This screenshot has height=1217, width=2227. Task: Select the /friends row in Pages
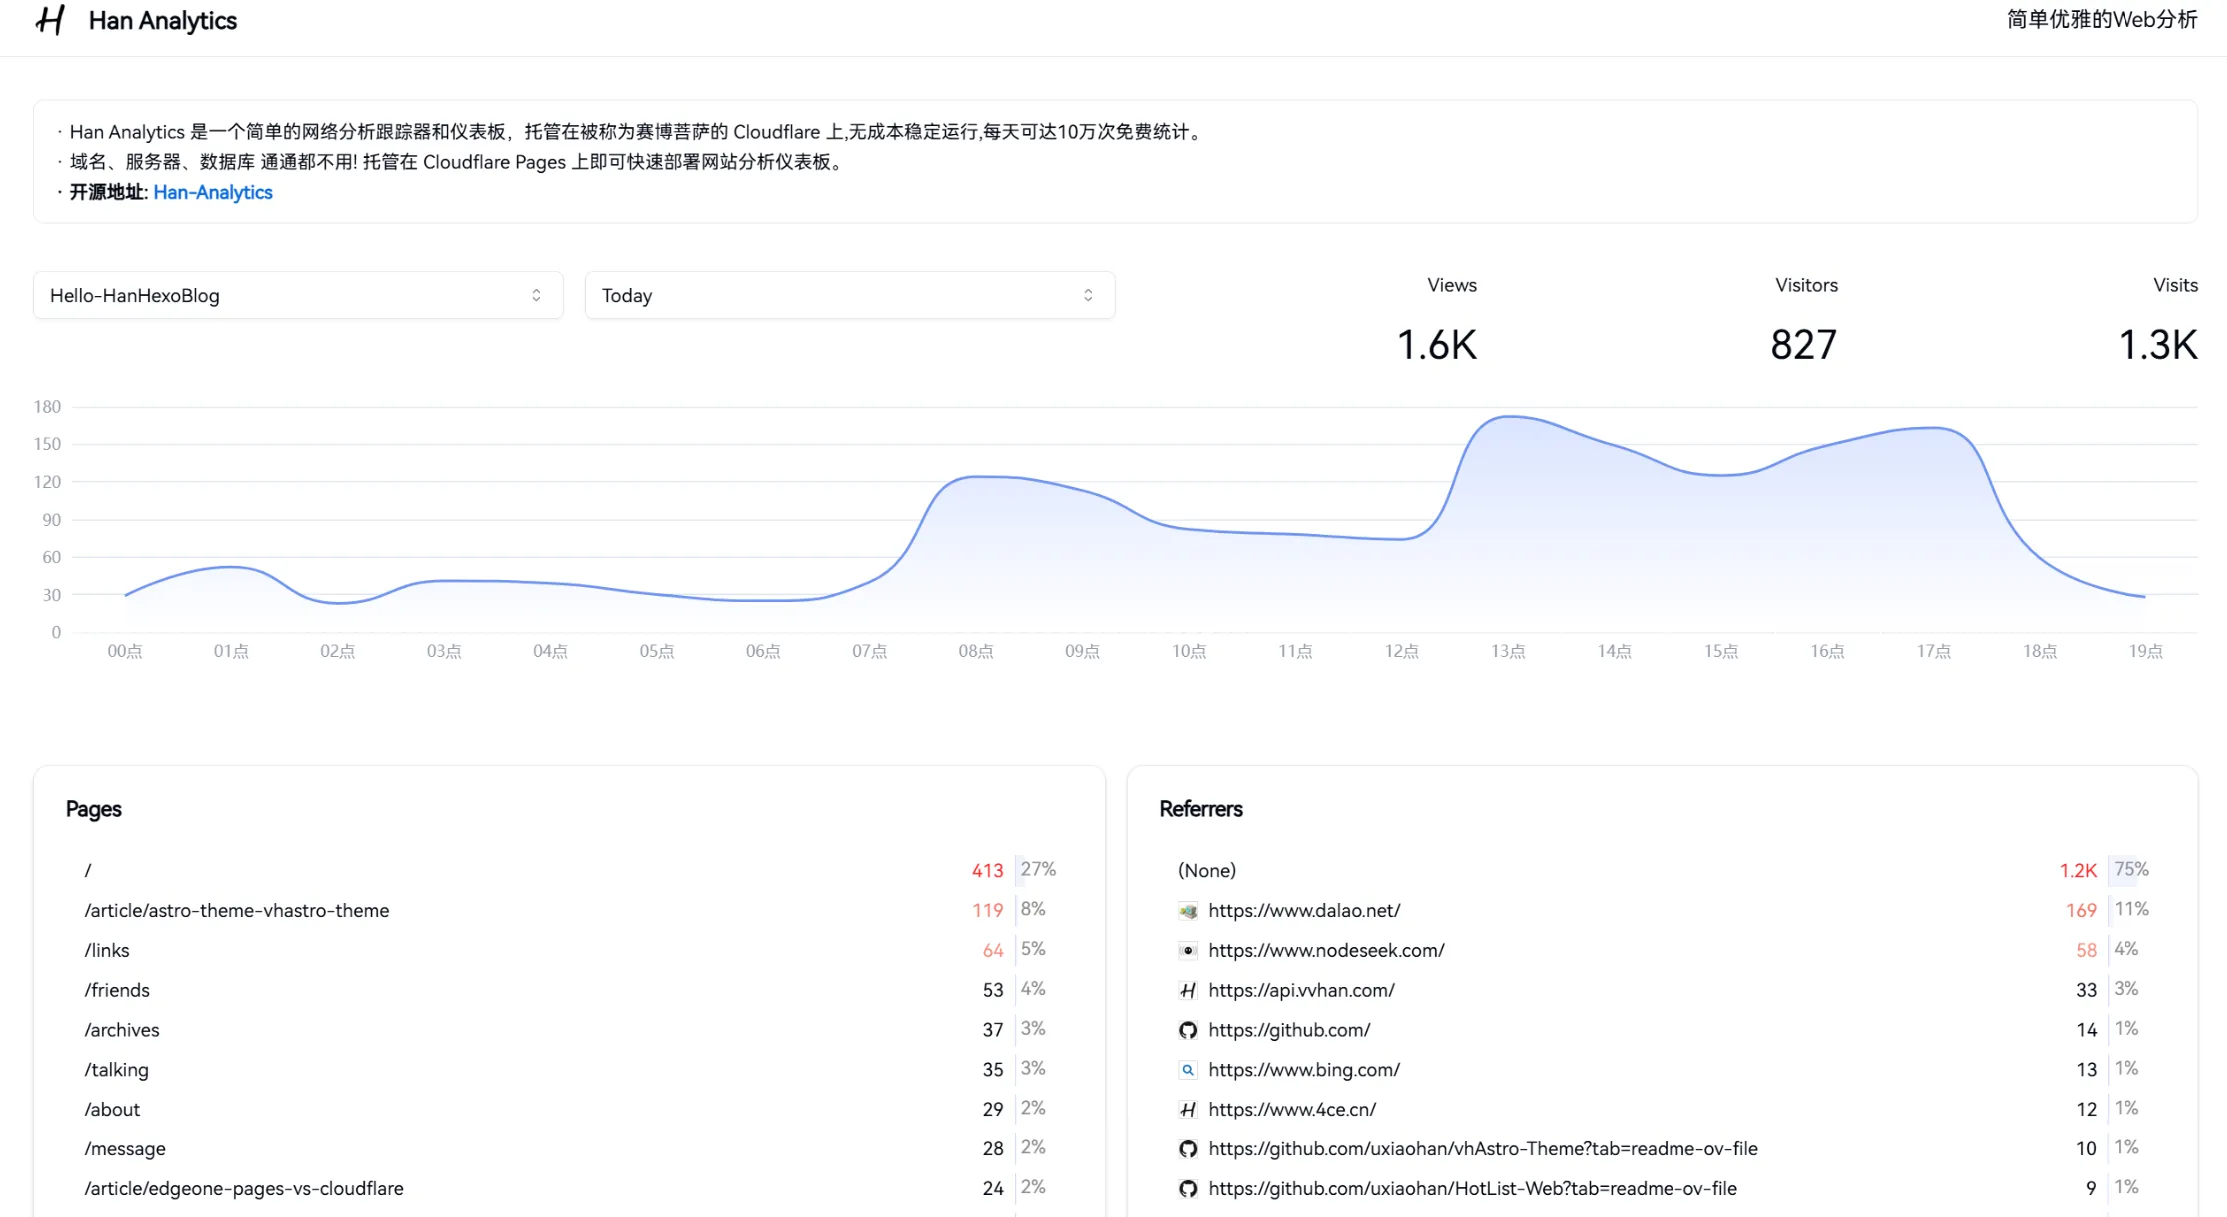coord(116,990)
